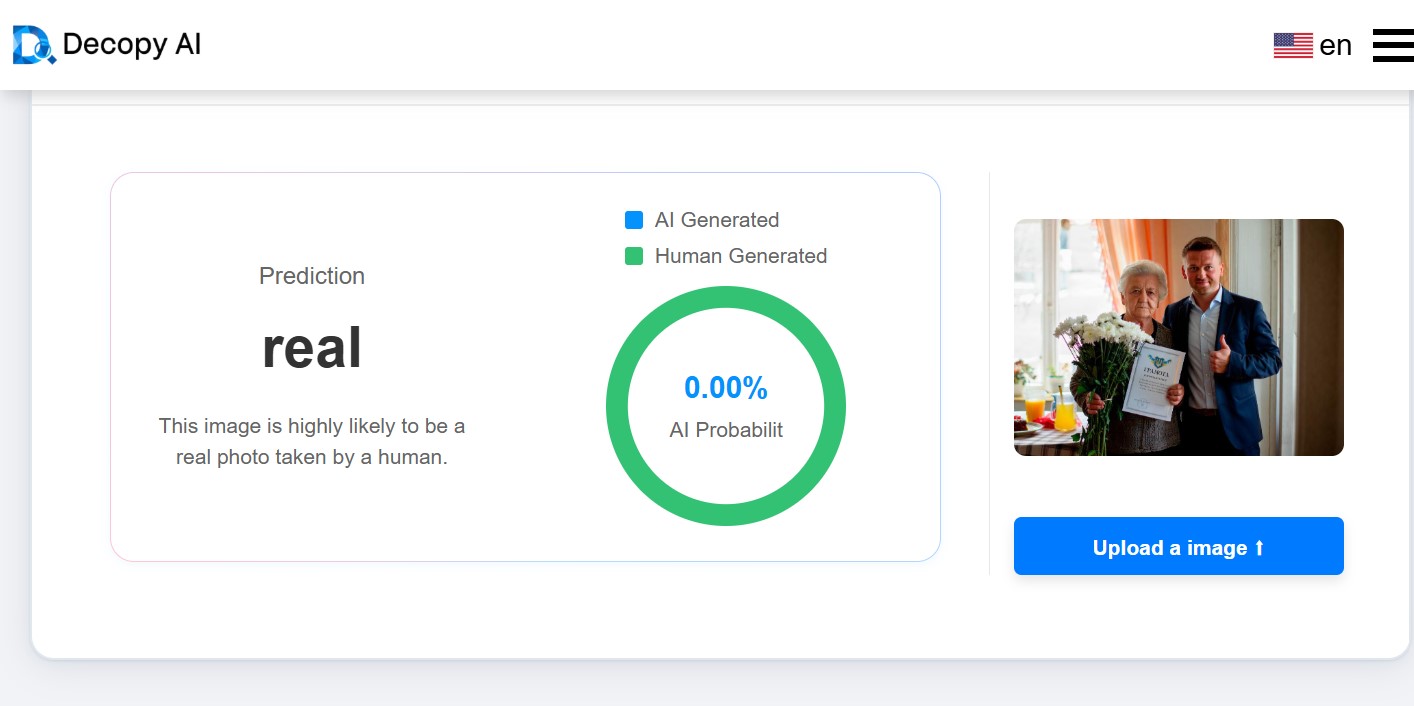Click the upward arrow icon in the Upload button
Viewport: 1414px width, 706px height.
coord(1259,548)
